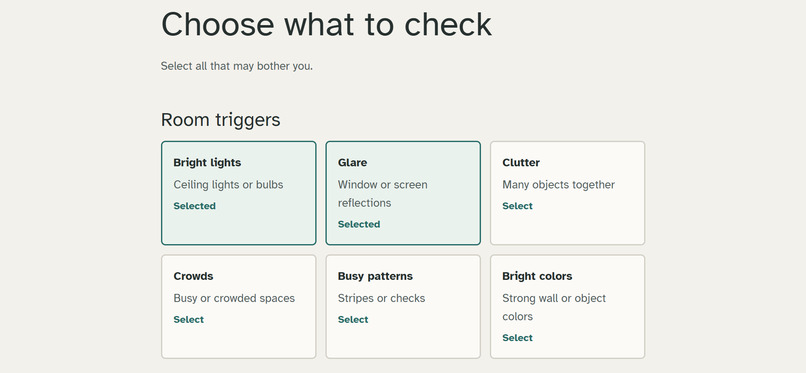Select the Clutter trigger card
806x373 pixels.
[x=567, y=193]
